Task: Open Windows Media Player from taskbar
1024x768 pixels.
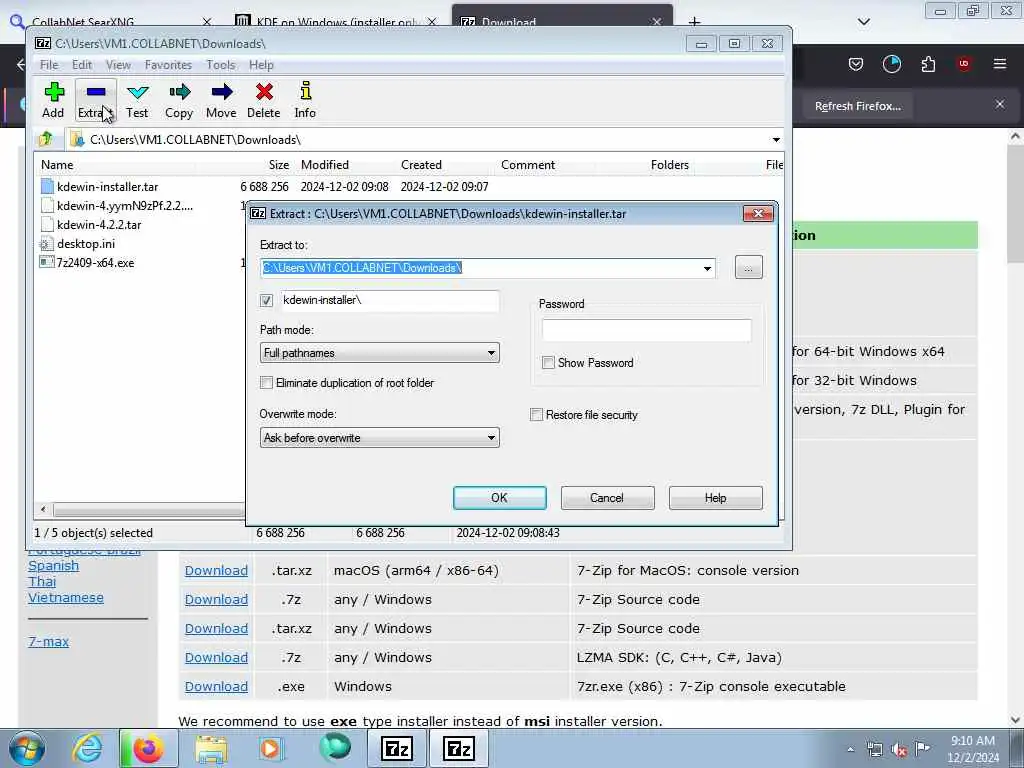Action: pyautogui.click(x=271, y=749)
